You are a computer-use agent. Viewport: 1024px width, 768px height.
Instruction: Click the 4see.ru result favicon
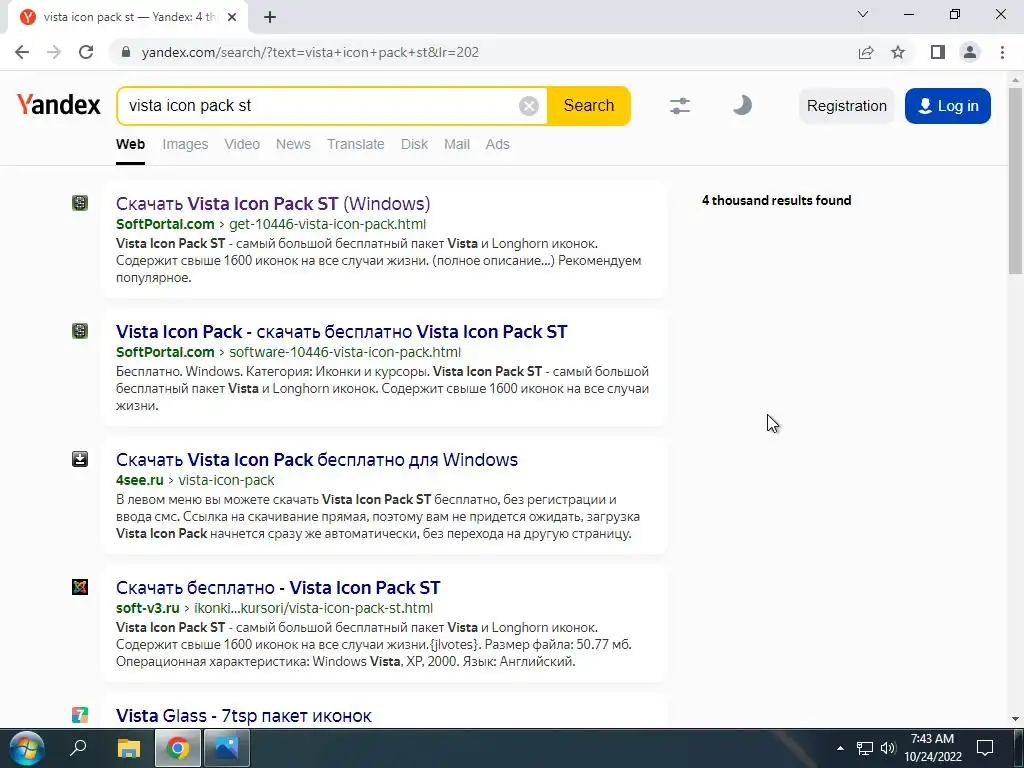[x=80, y=459]
